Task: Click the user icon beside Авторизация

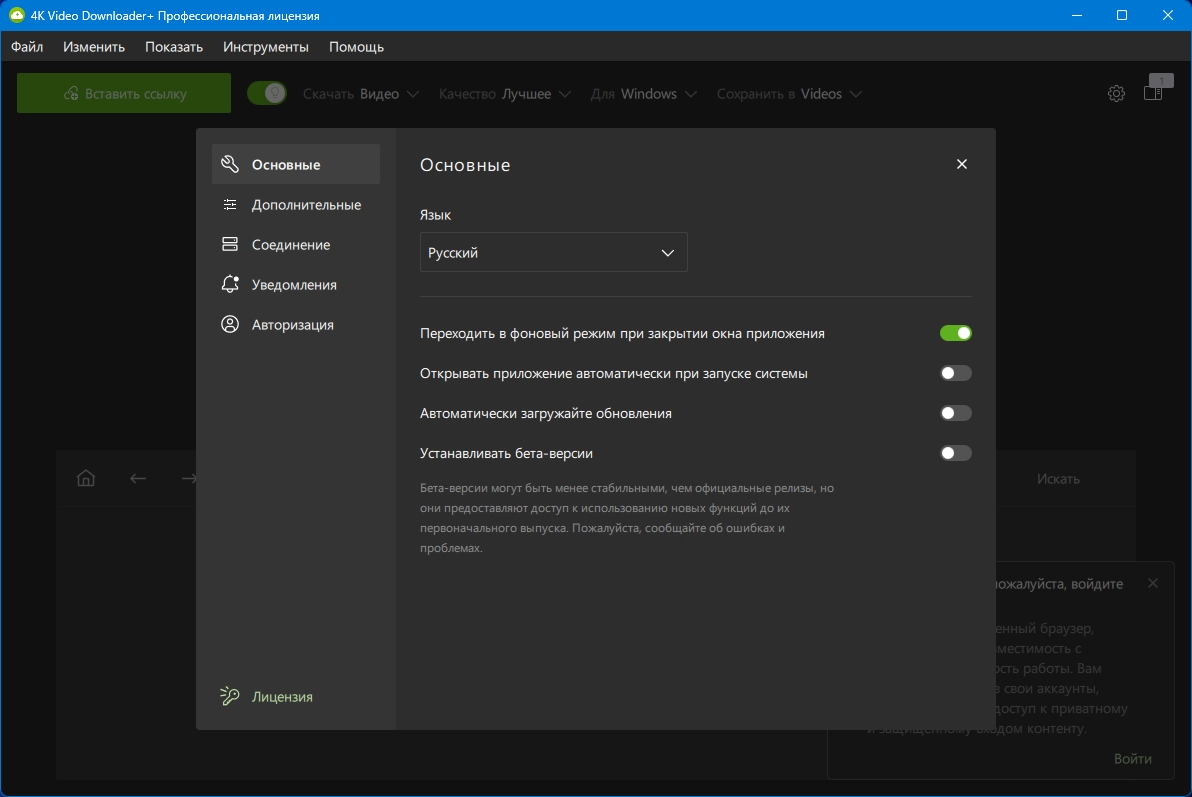Action: [x=230, y=325]
